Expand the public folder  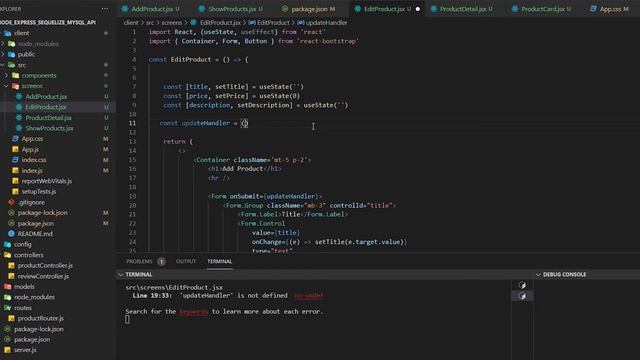tap(26, 54)
